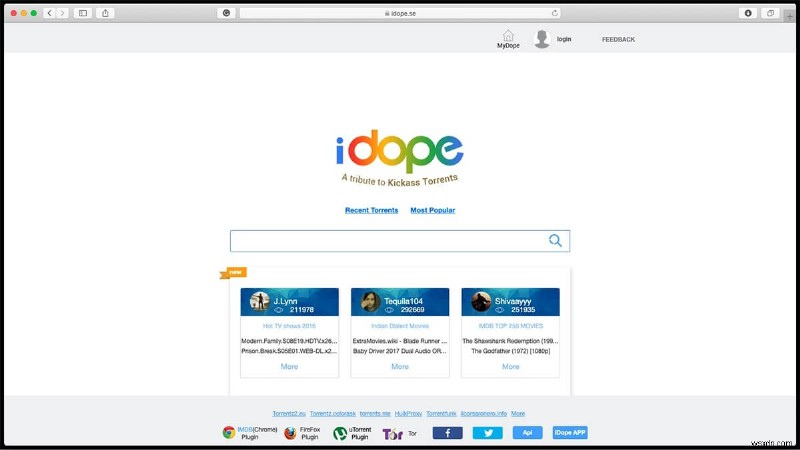Open the Safari share button
Viewport: 800px width, 450px height.
pos(105,13)
